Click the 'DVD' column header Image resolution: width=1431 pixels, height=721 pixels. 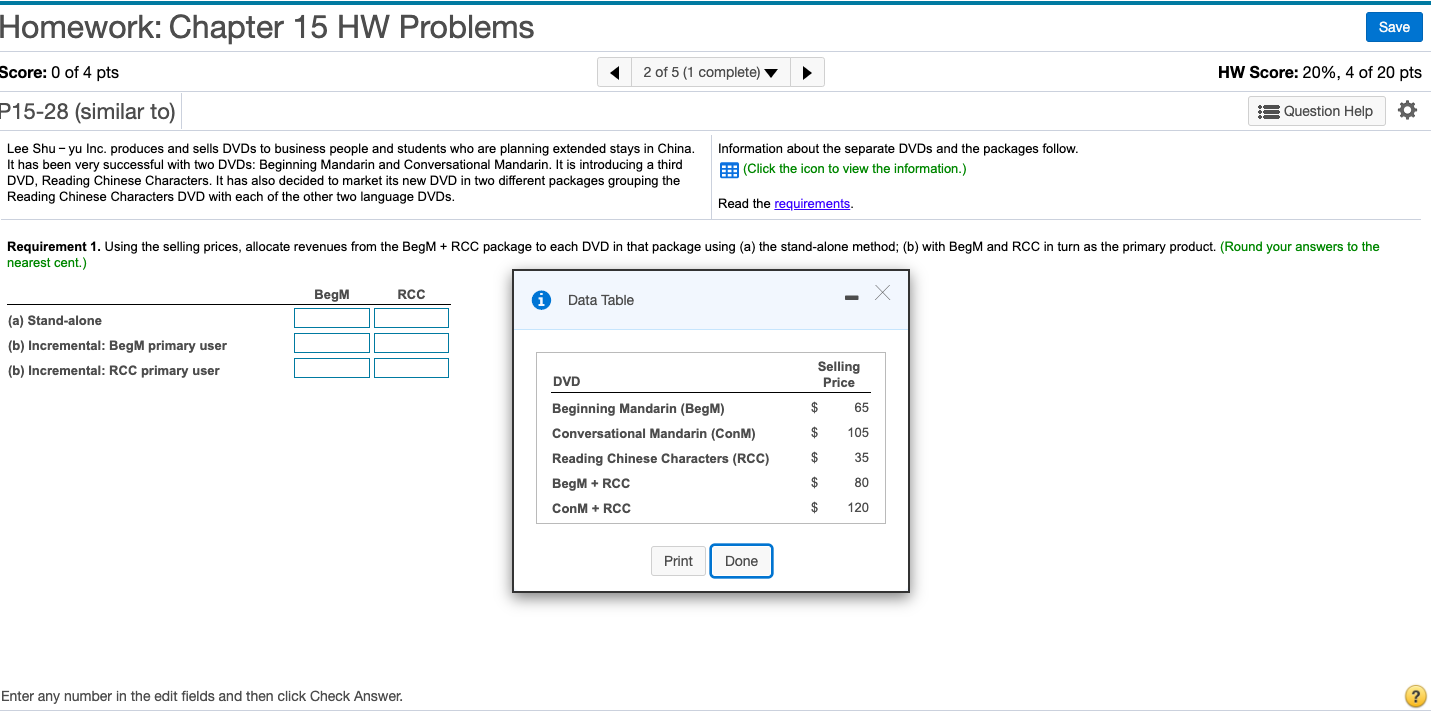coord(566,382)
